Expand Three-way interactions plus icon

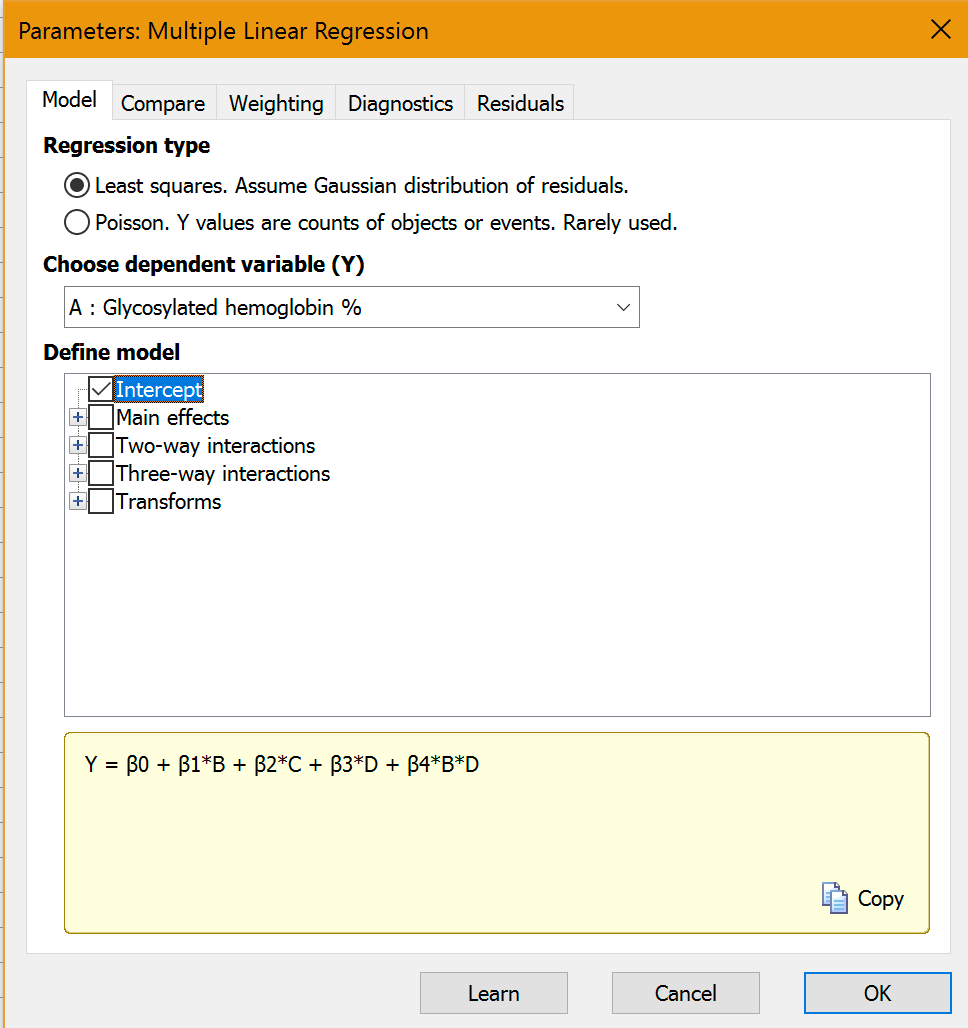(77, 474)
